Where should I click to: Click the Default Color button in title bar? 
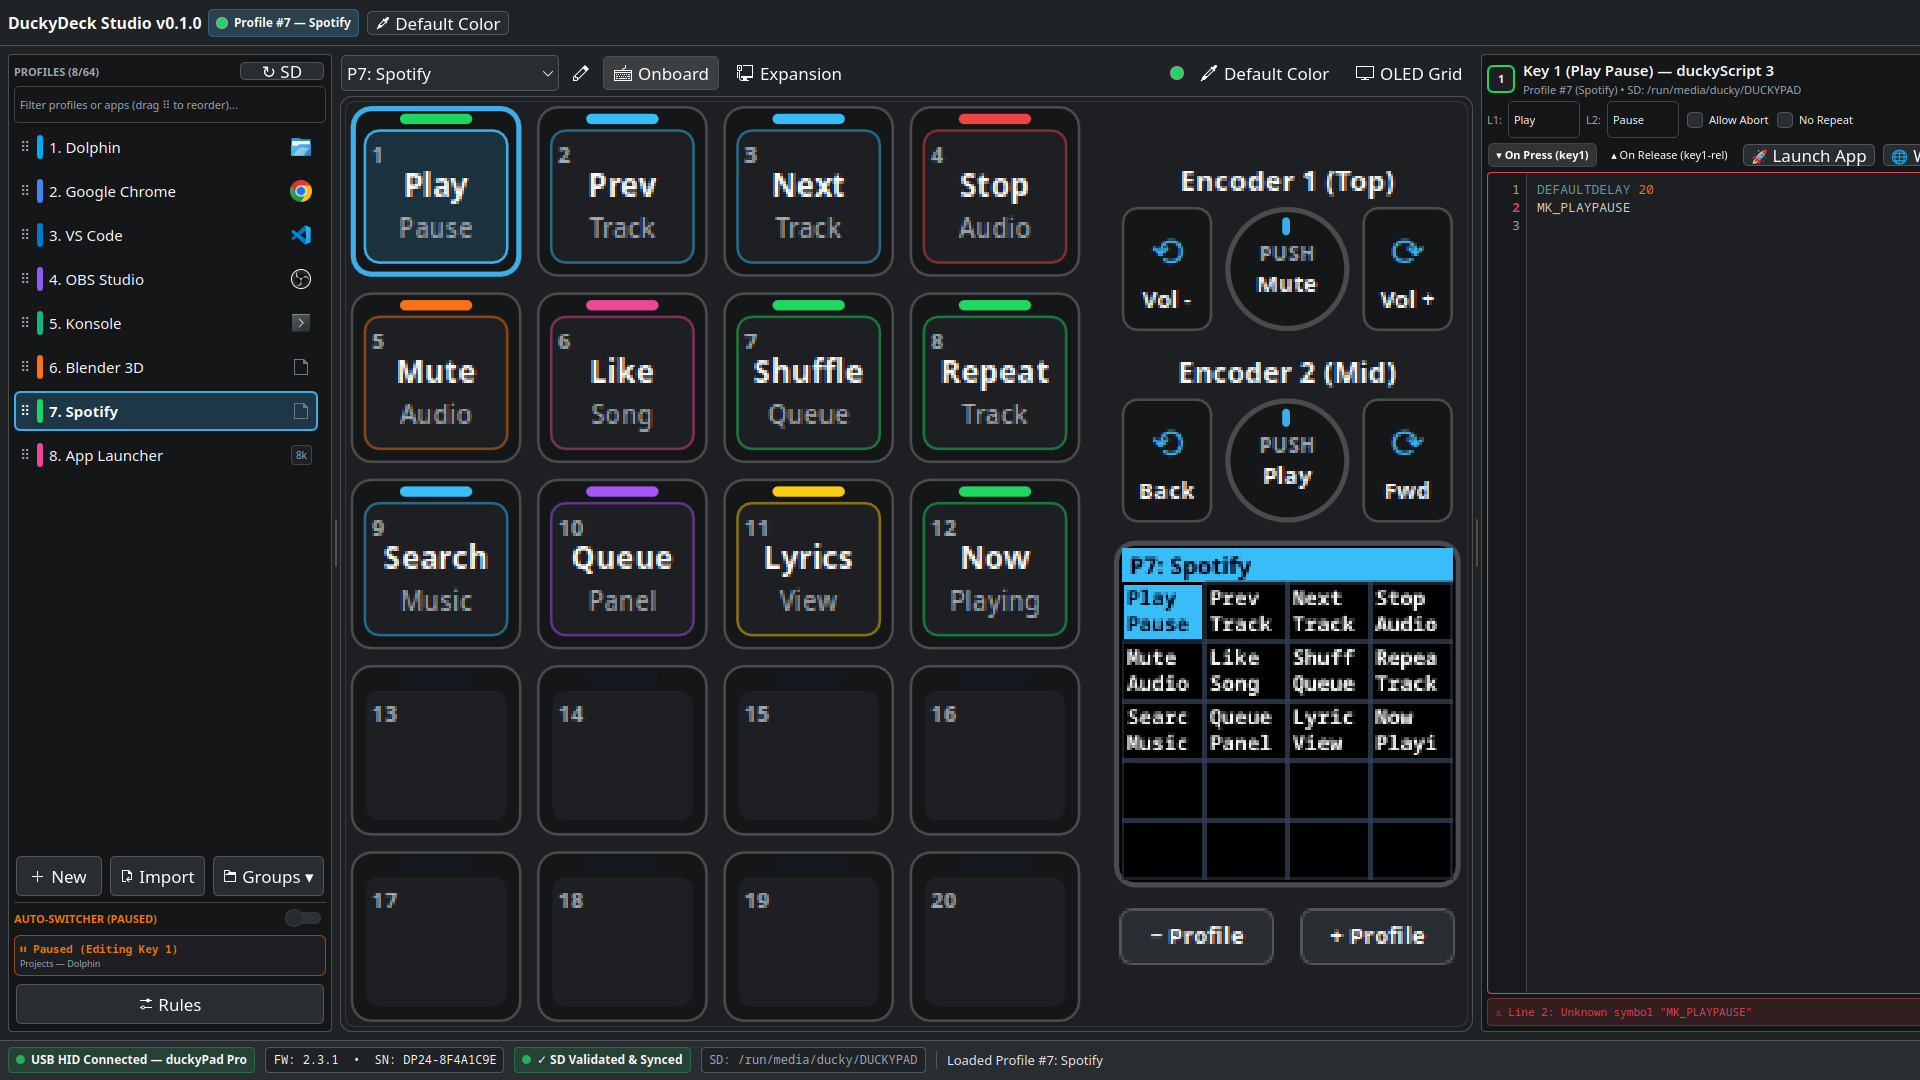438,23
